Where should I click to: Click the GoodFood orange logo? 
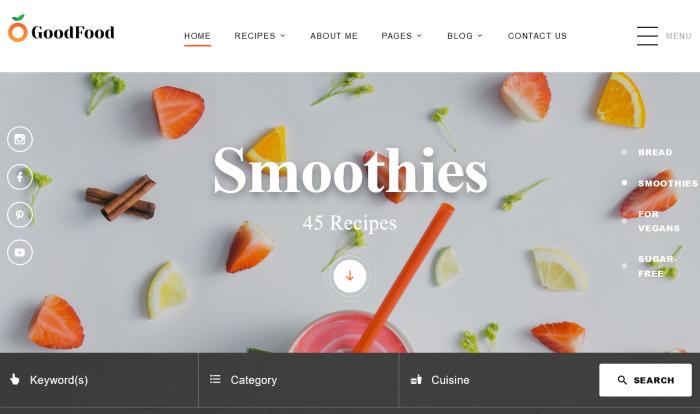[18, 29]
